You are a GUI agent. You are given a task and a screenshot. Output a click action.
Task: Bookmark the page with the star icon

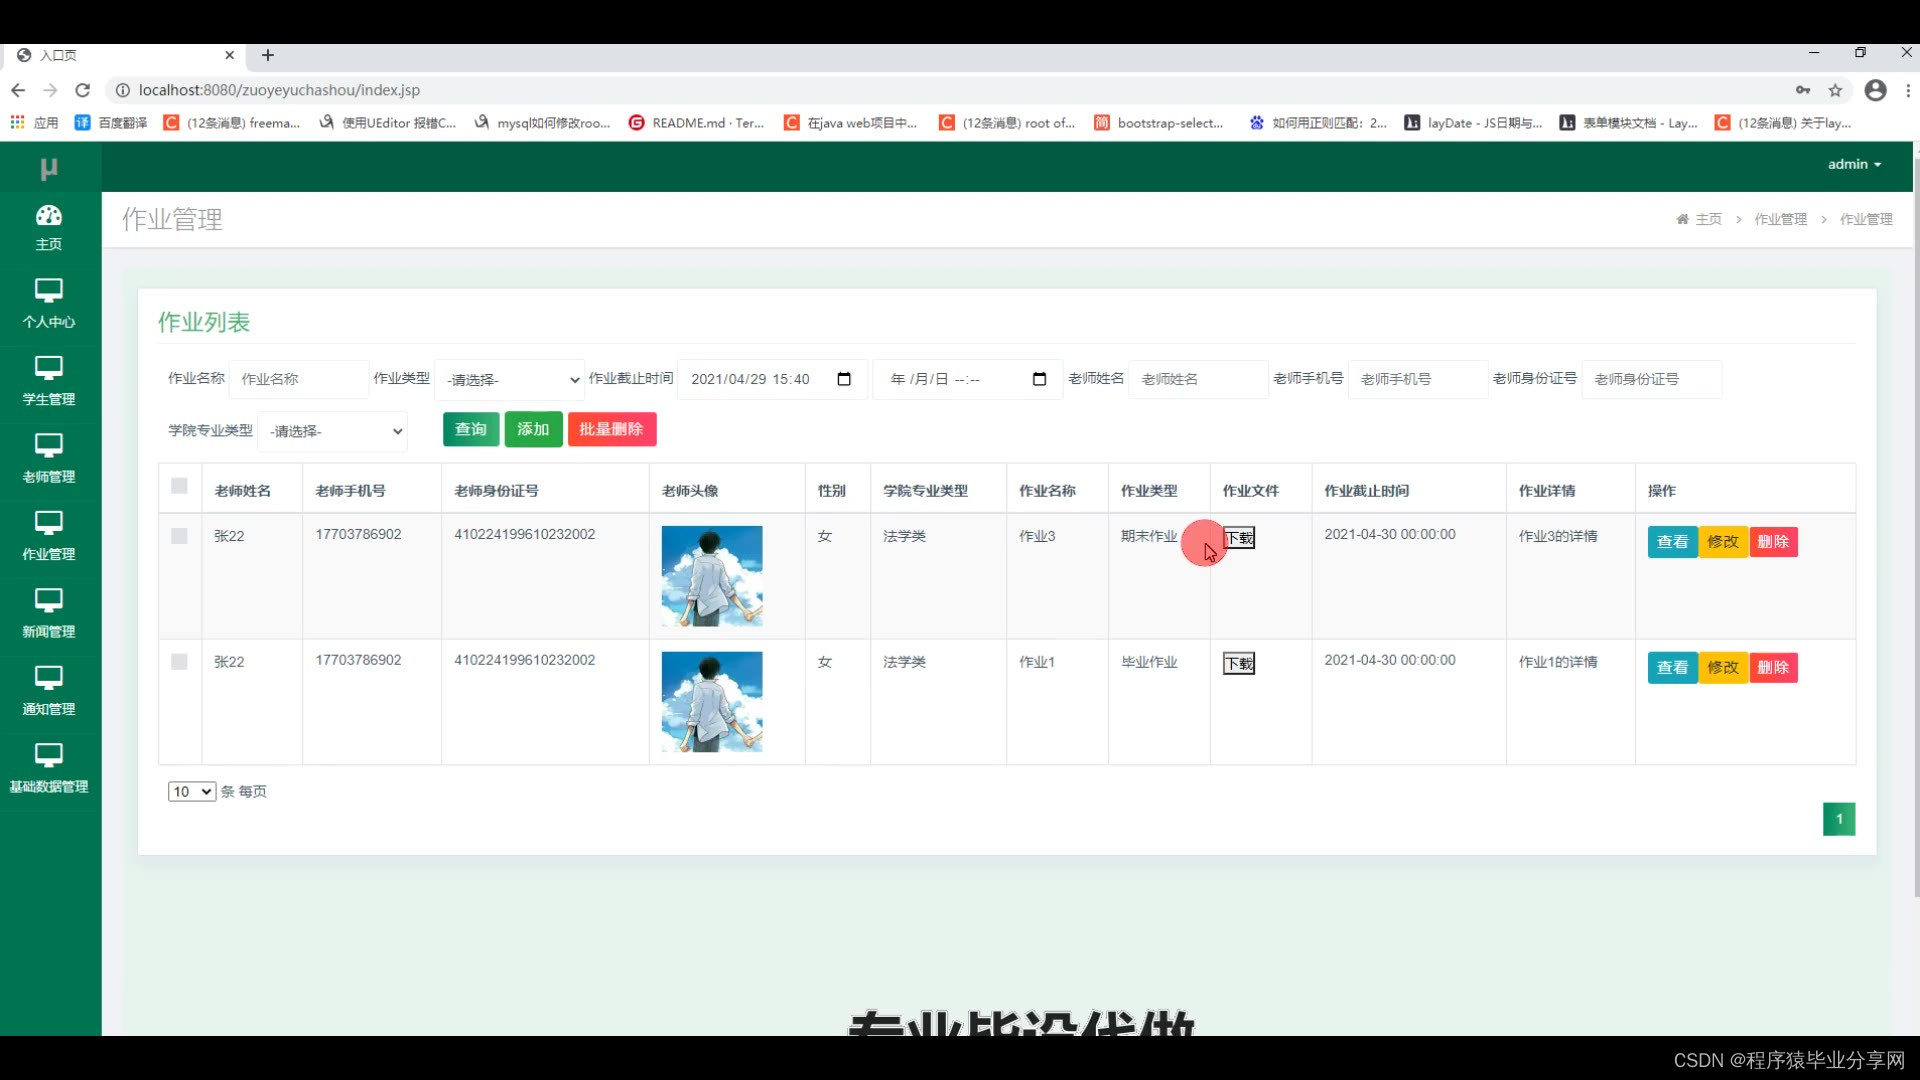[x=1835, y=90]
